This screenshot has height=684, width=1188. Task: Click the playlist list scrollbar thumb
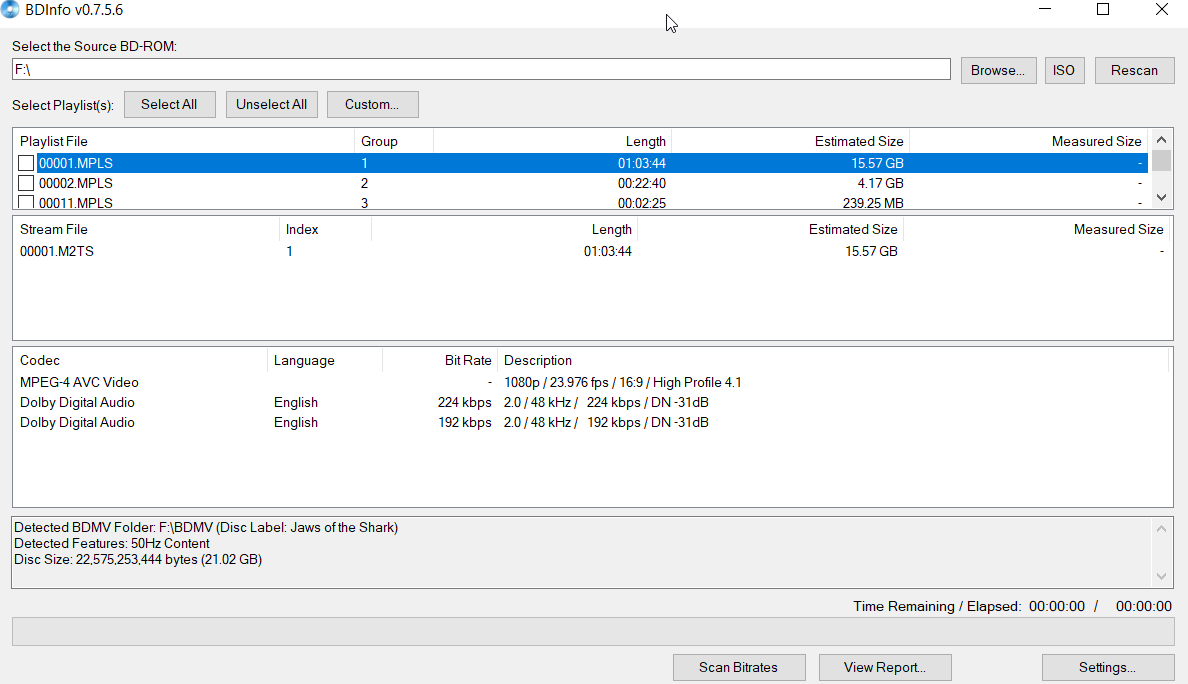pos(1161,161)
